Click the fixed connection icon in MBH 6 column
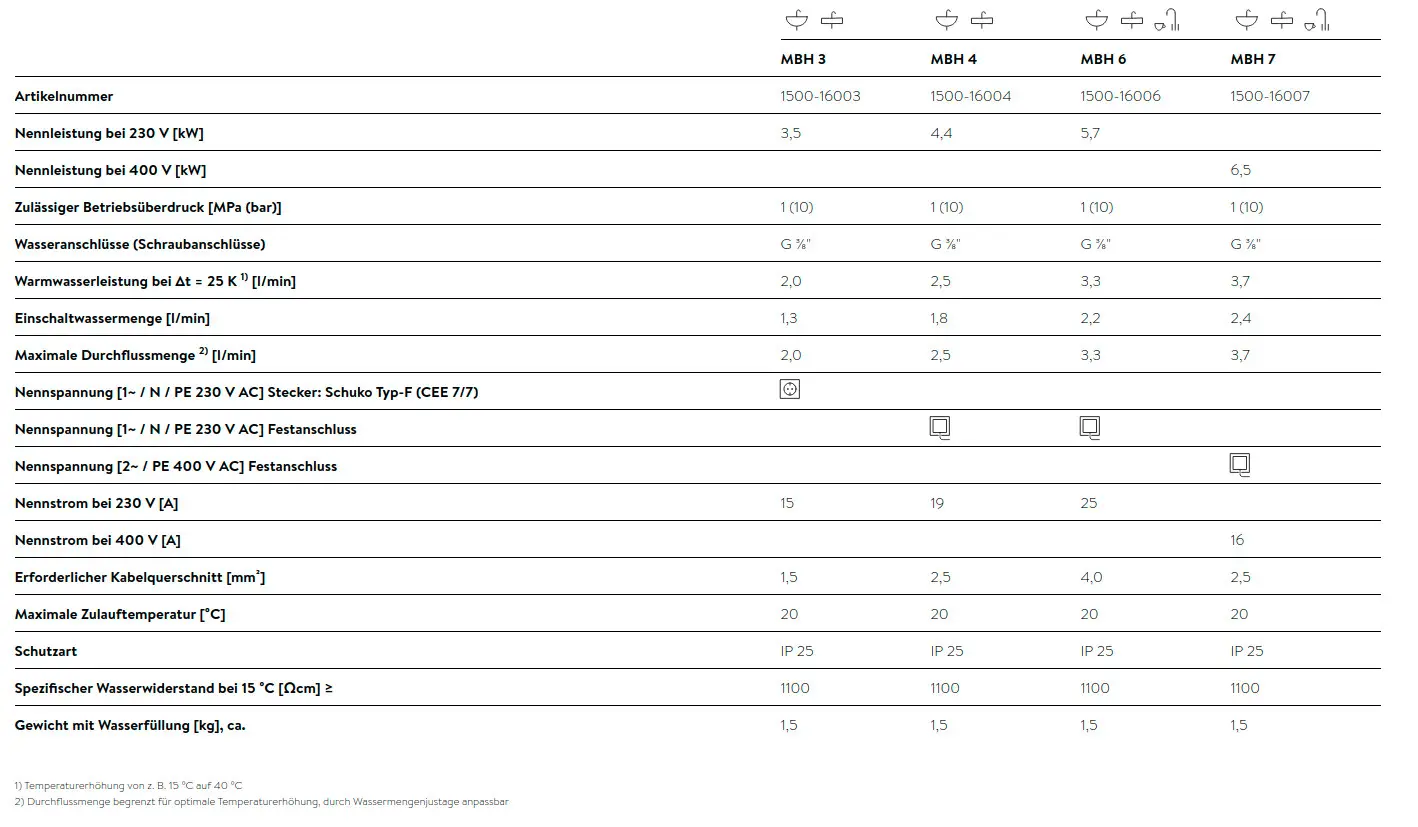 pyautogui.click(x=1090, y=428)
